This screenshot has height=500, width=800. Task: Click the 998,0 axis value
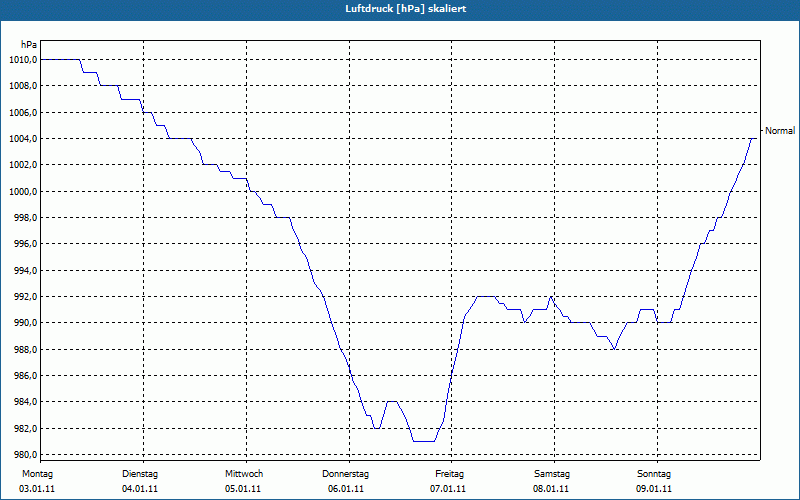coord(25,218)
